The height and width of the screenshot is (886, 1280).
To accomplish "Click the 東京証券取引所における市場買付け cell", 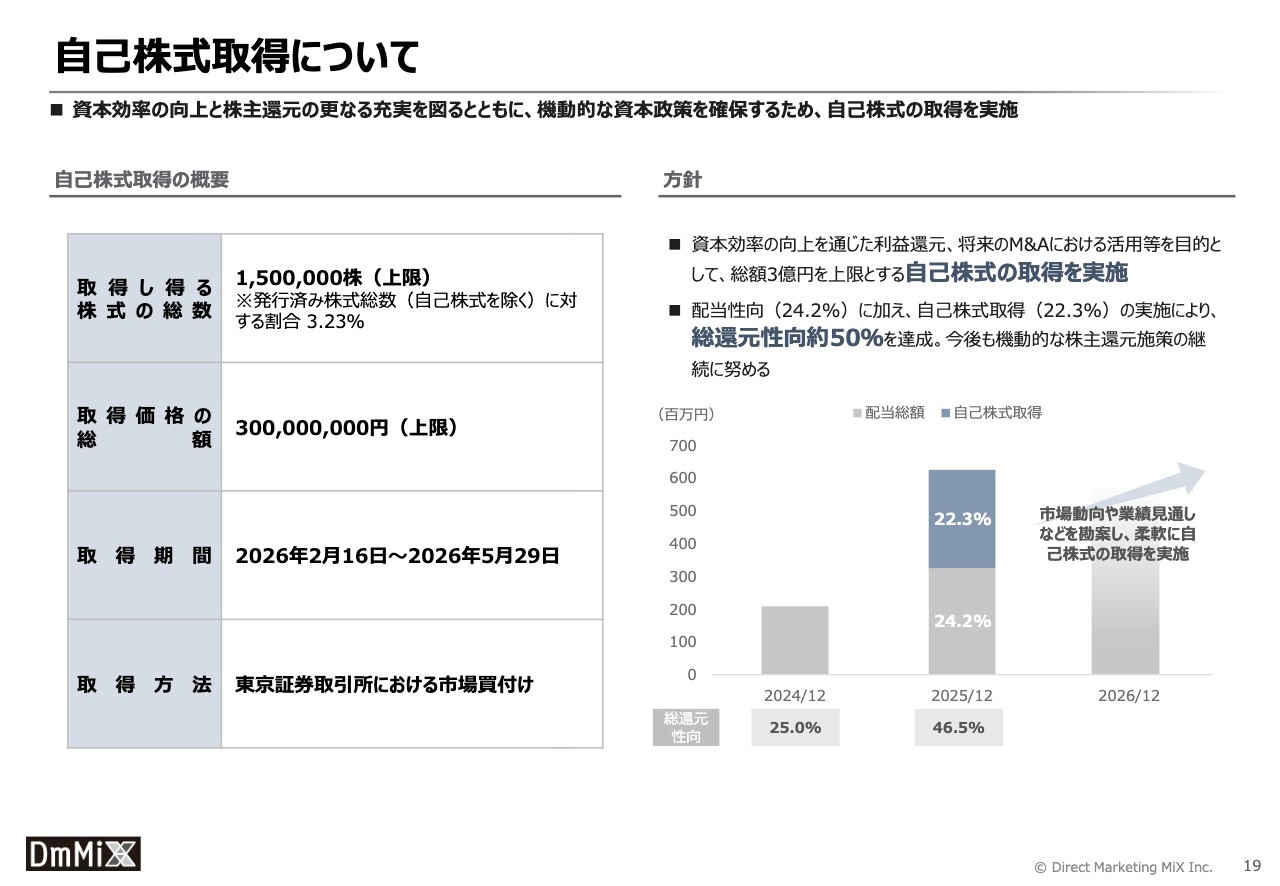I will point(411,685).
